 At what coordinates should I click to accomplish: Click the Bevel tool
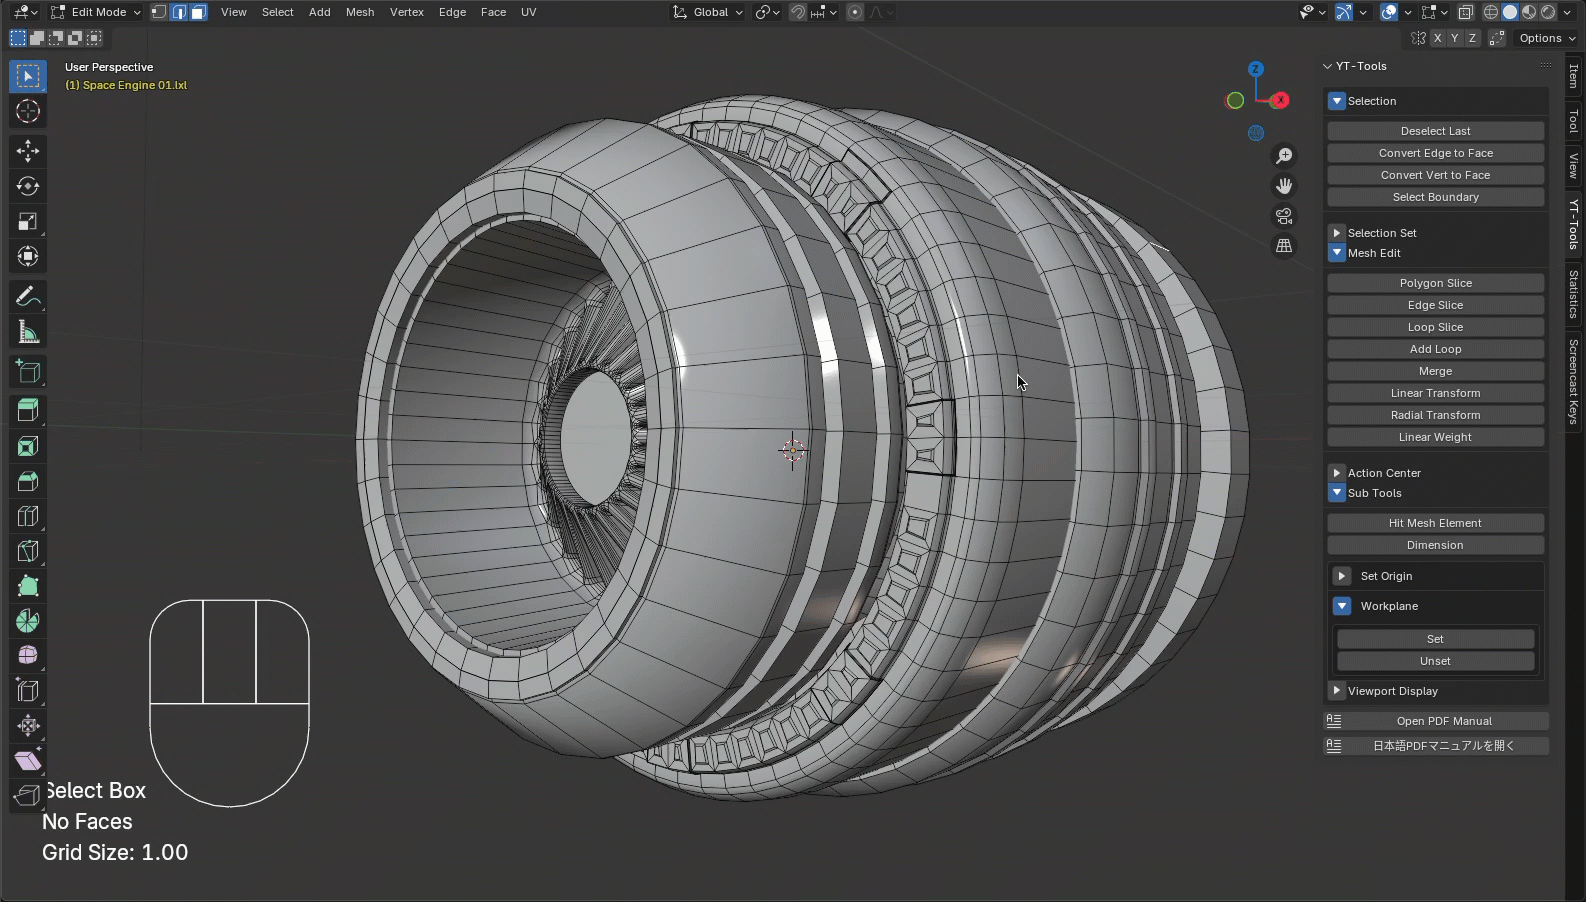(x=28, y=481)
